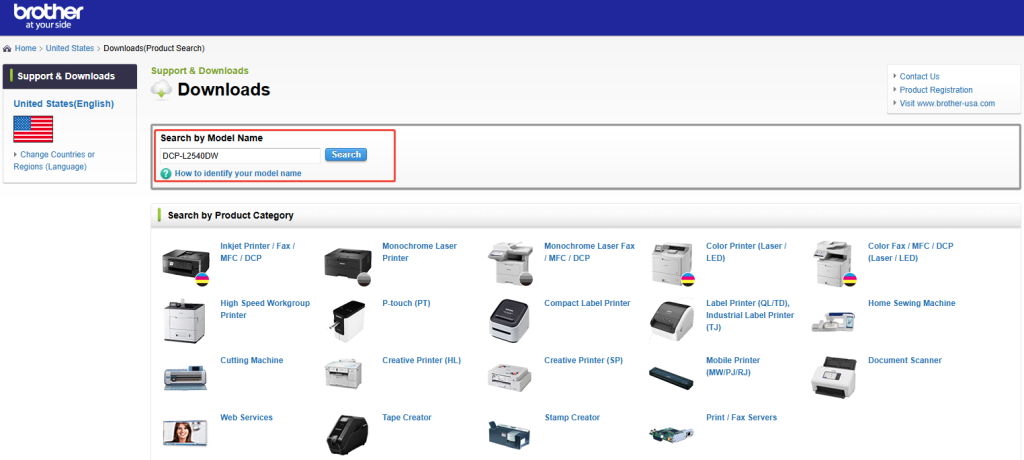Click the Creative Printer (HL) image
Screen dimensions: 1024x460
click(344, 374)
